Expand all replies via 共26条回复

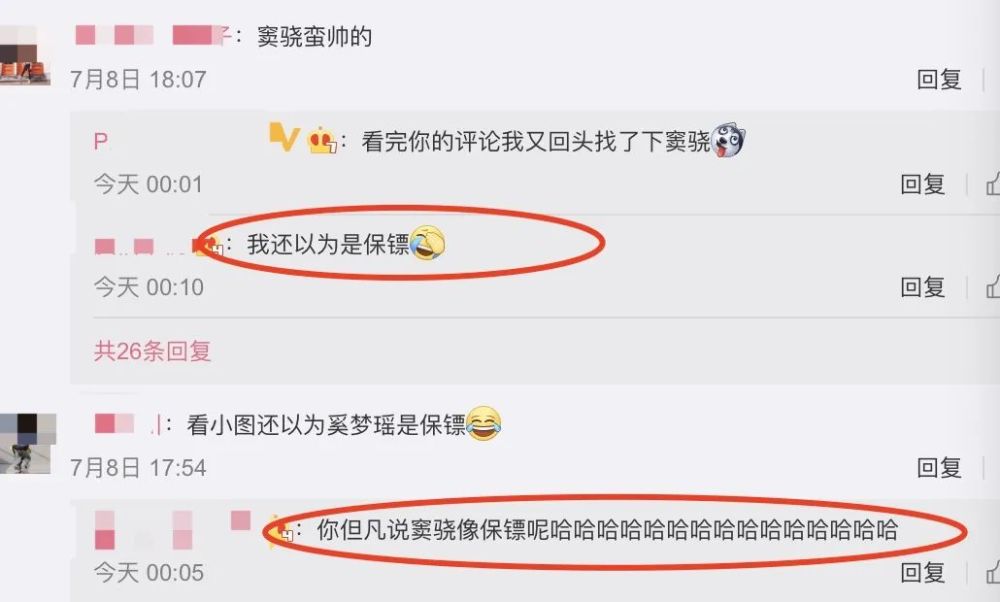[x=152, y=351]
